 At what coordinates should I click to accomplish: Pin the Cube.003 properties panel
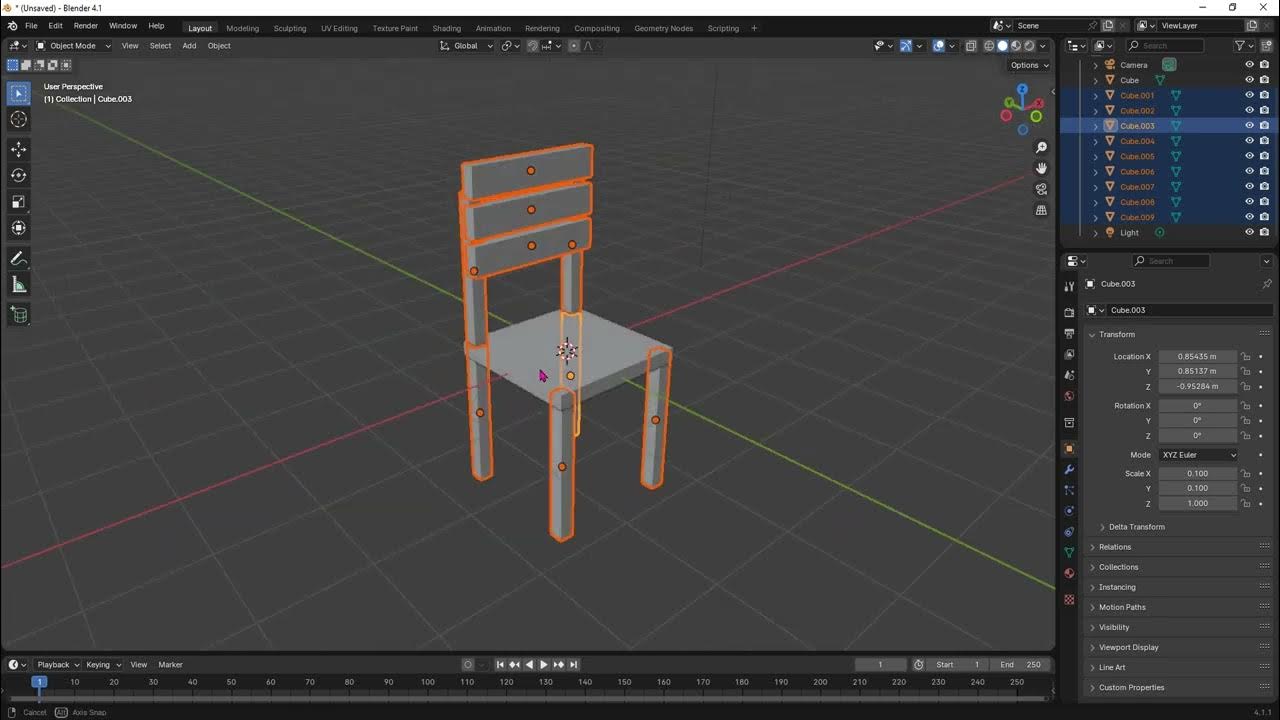pos(1266,284)
